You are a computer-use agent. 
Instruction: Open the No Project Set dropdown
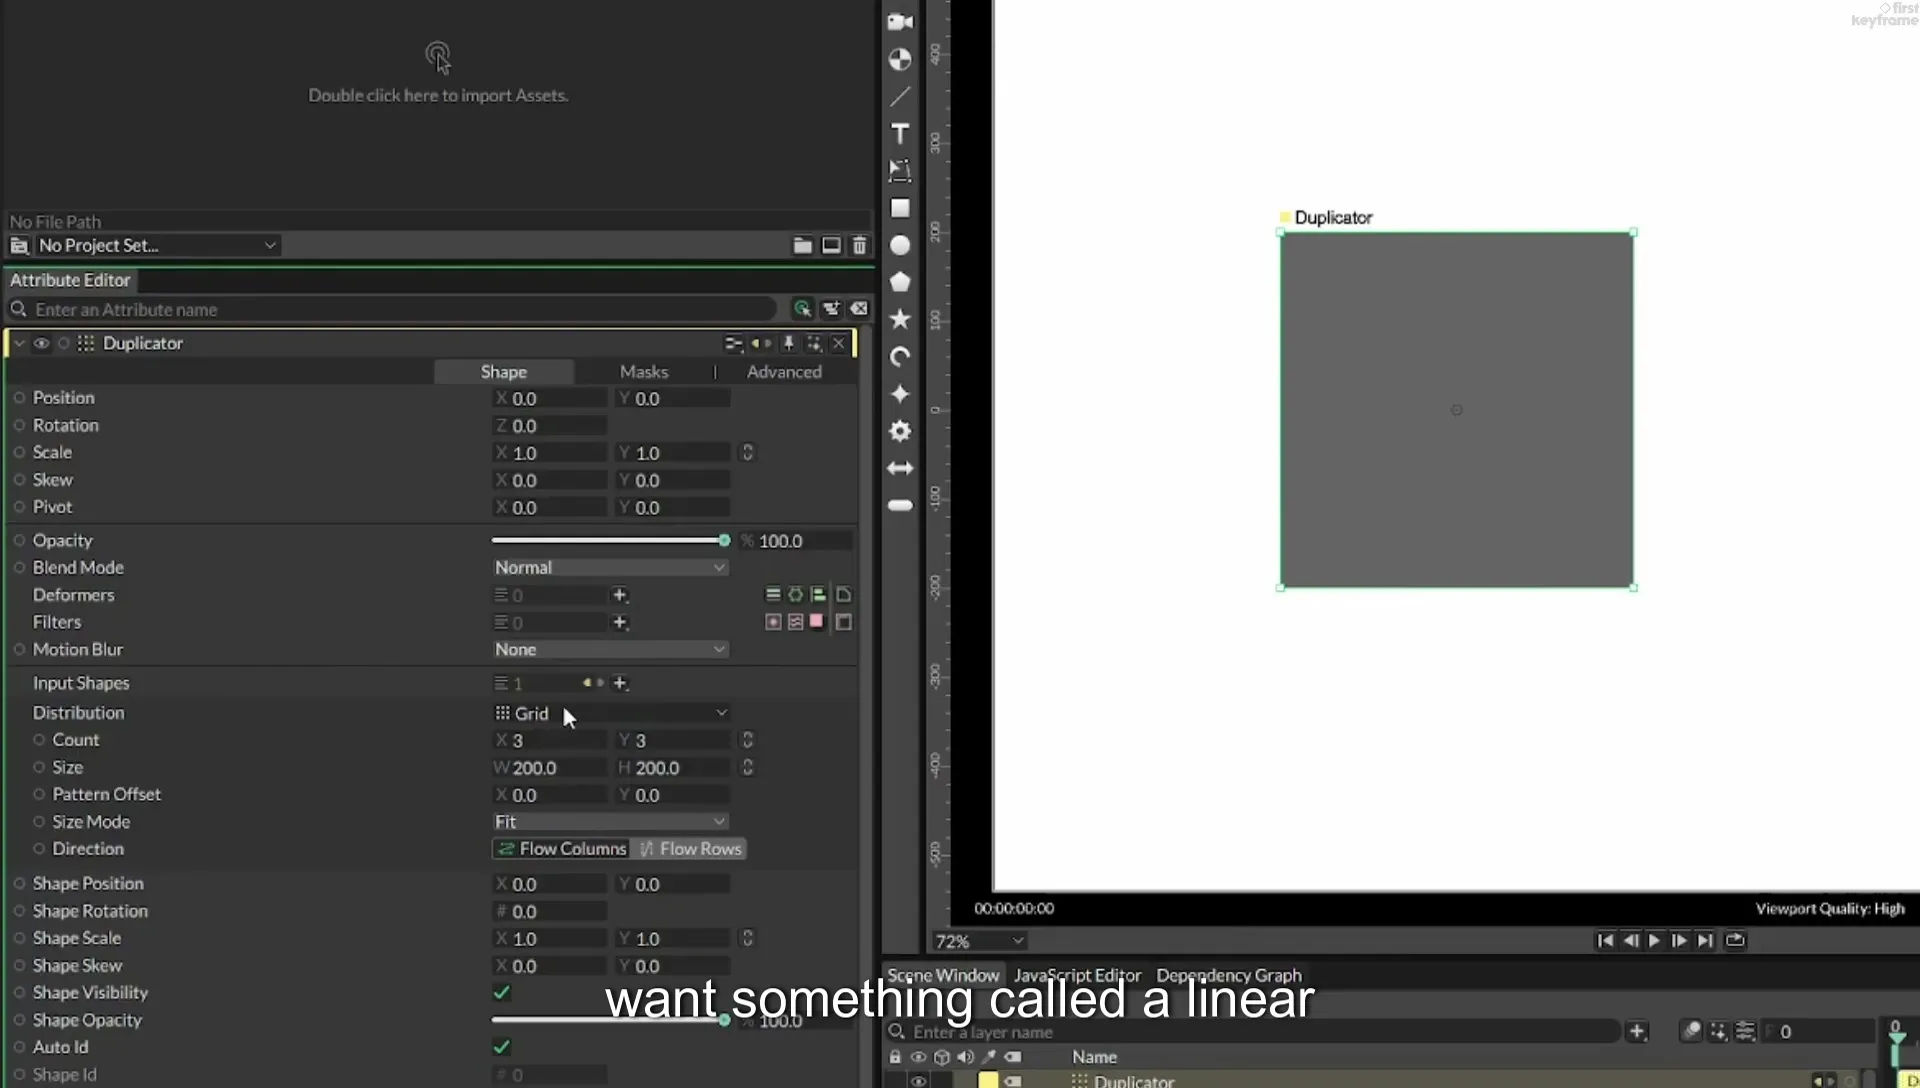[156, 245]
